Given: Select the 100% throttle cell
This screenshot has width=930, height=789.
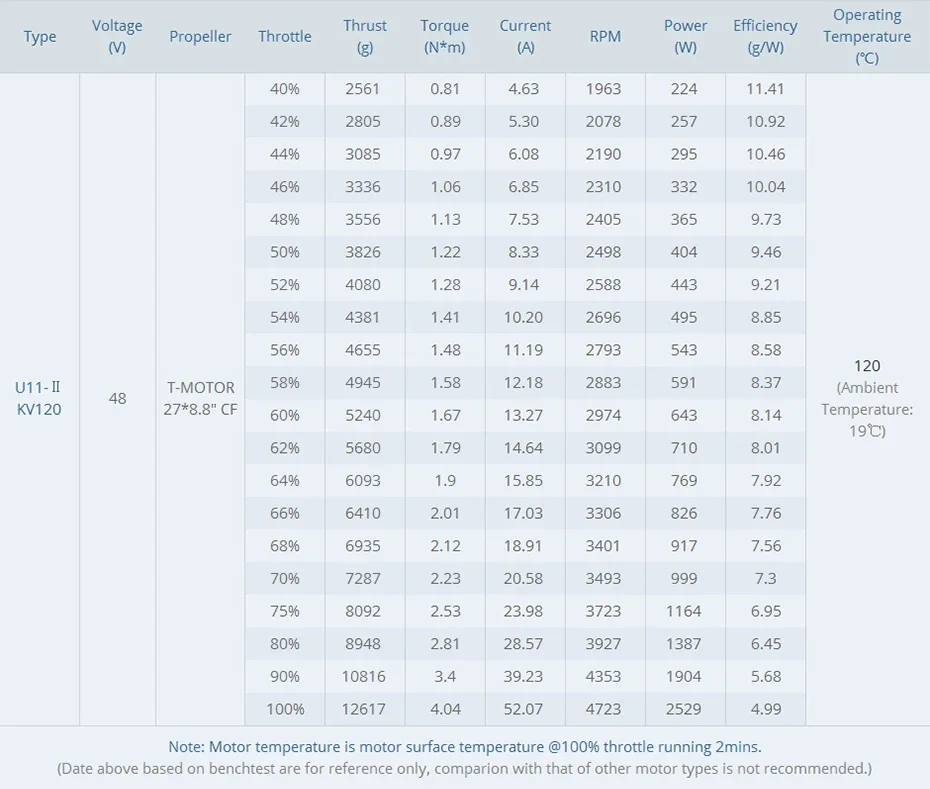Looking at the screenshot, I should [x=285, y=709].
